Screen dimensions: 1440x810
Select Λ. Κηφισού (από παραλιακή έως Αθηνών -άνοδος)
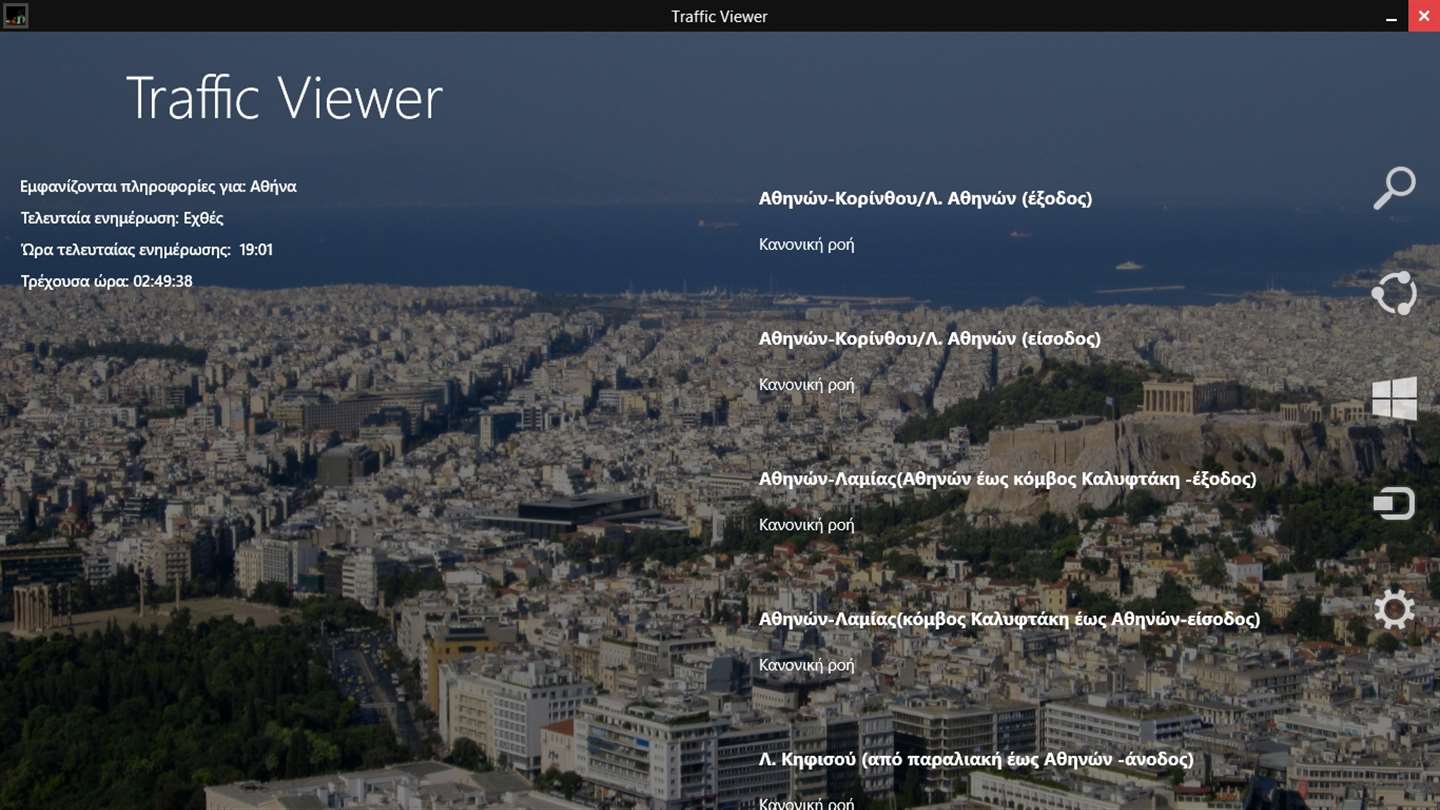(976, 759)
